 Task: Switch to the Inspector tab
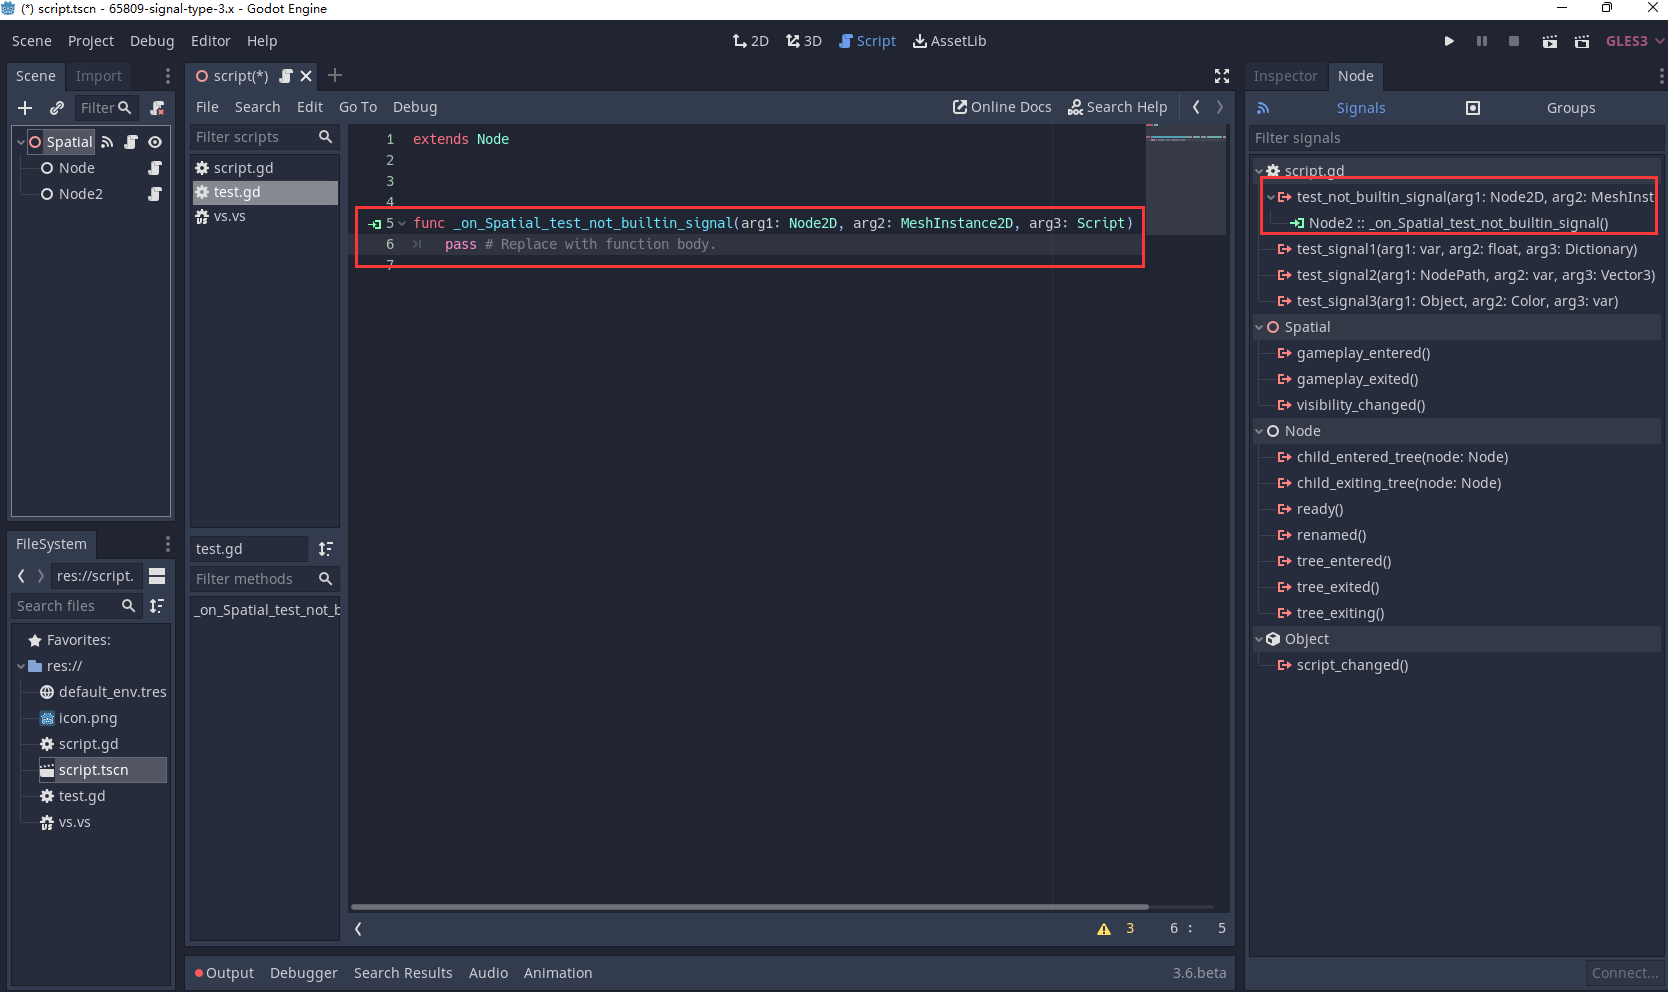1285,76
